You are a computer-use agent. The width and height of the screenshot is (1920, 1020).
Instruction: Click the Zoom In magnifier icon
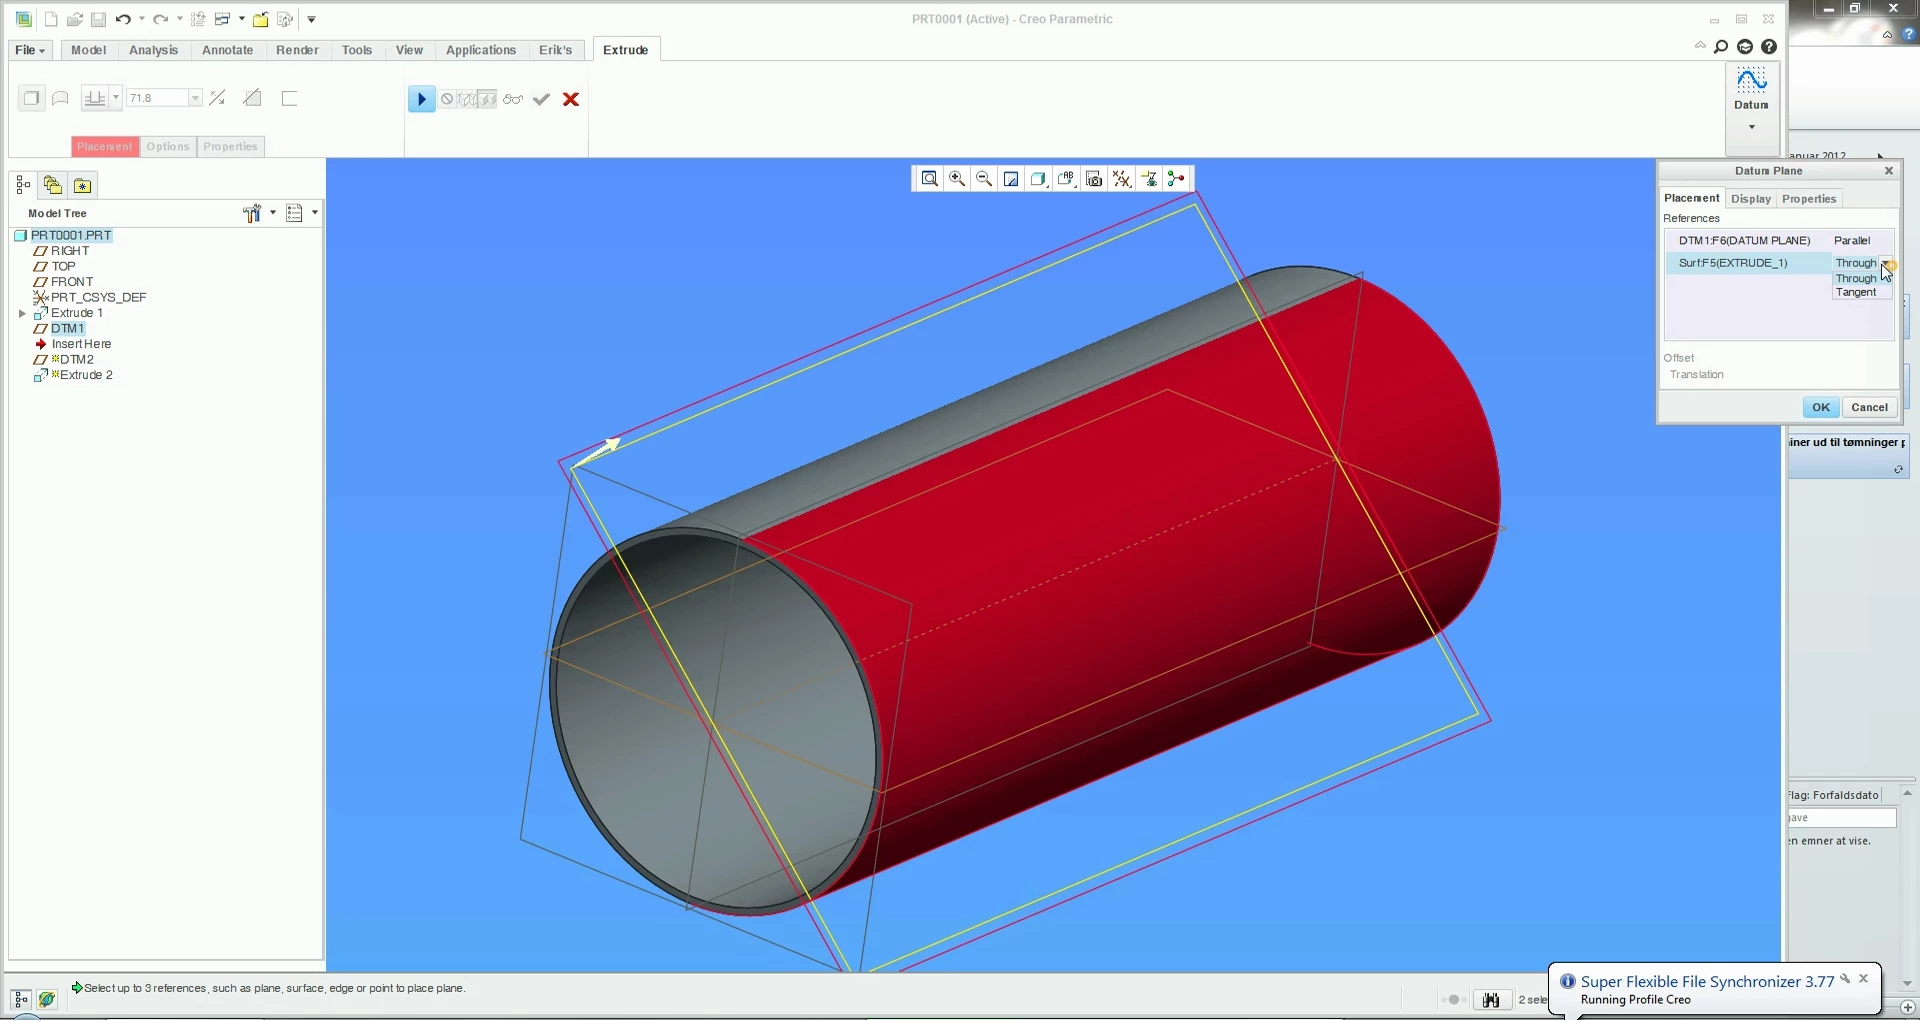(957, 179)
